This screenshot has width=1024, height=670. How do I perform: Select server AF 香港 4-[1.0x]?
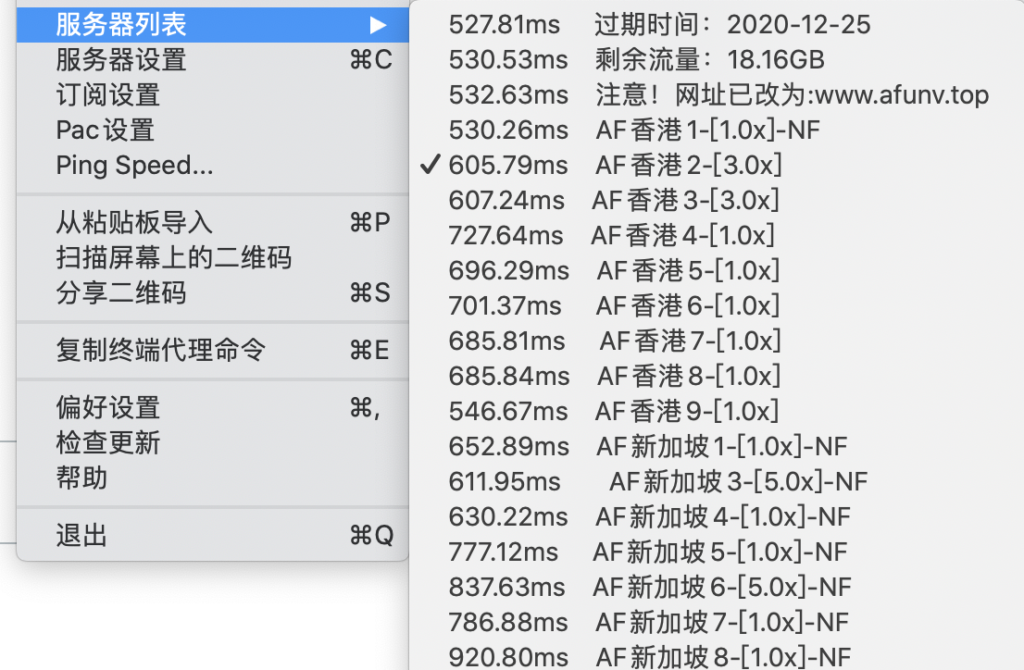[716, 236]
